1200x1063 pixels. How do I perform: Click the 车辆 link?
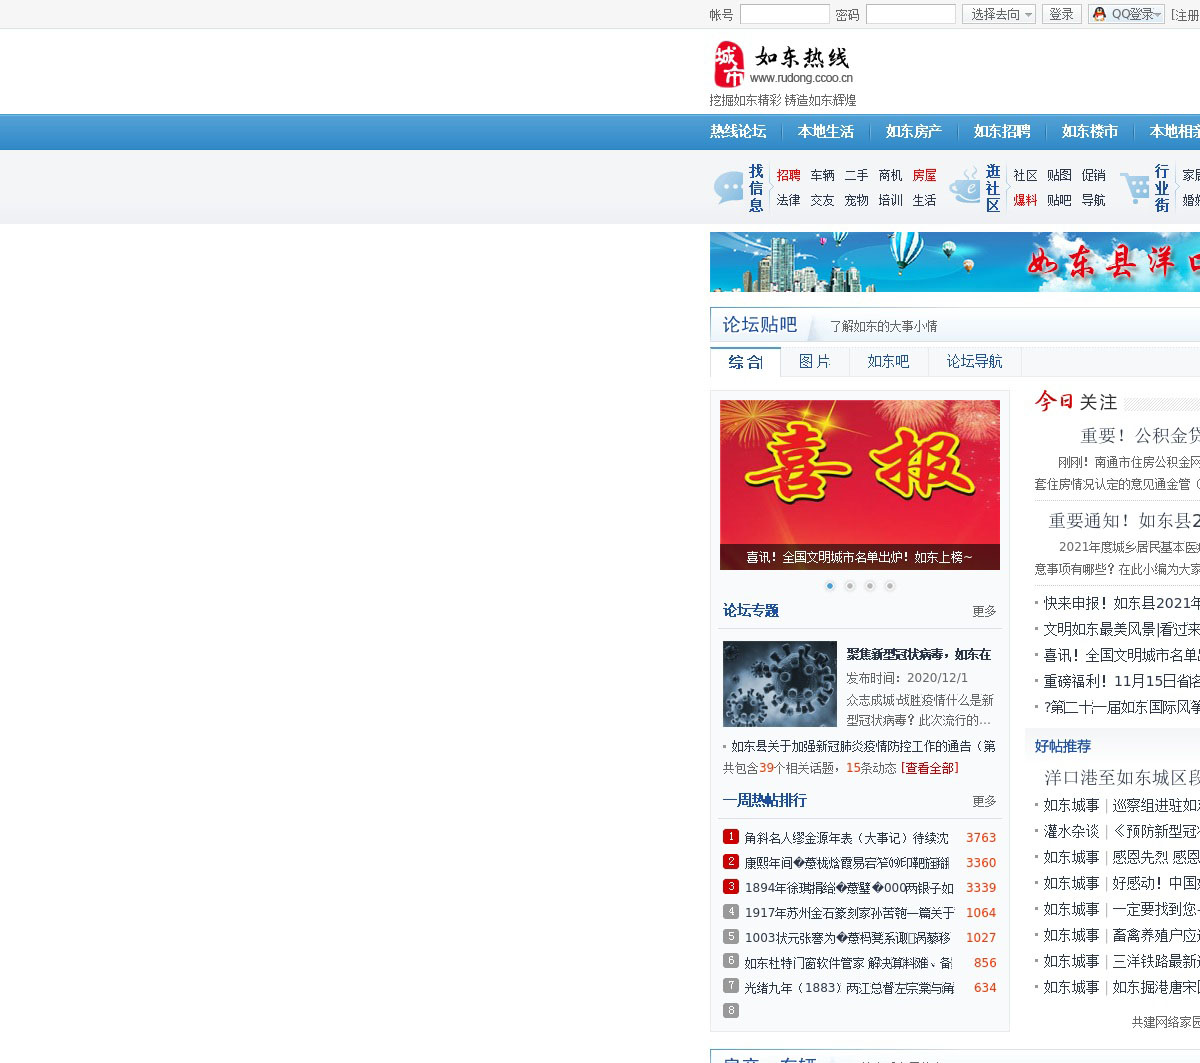[823, 175]
